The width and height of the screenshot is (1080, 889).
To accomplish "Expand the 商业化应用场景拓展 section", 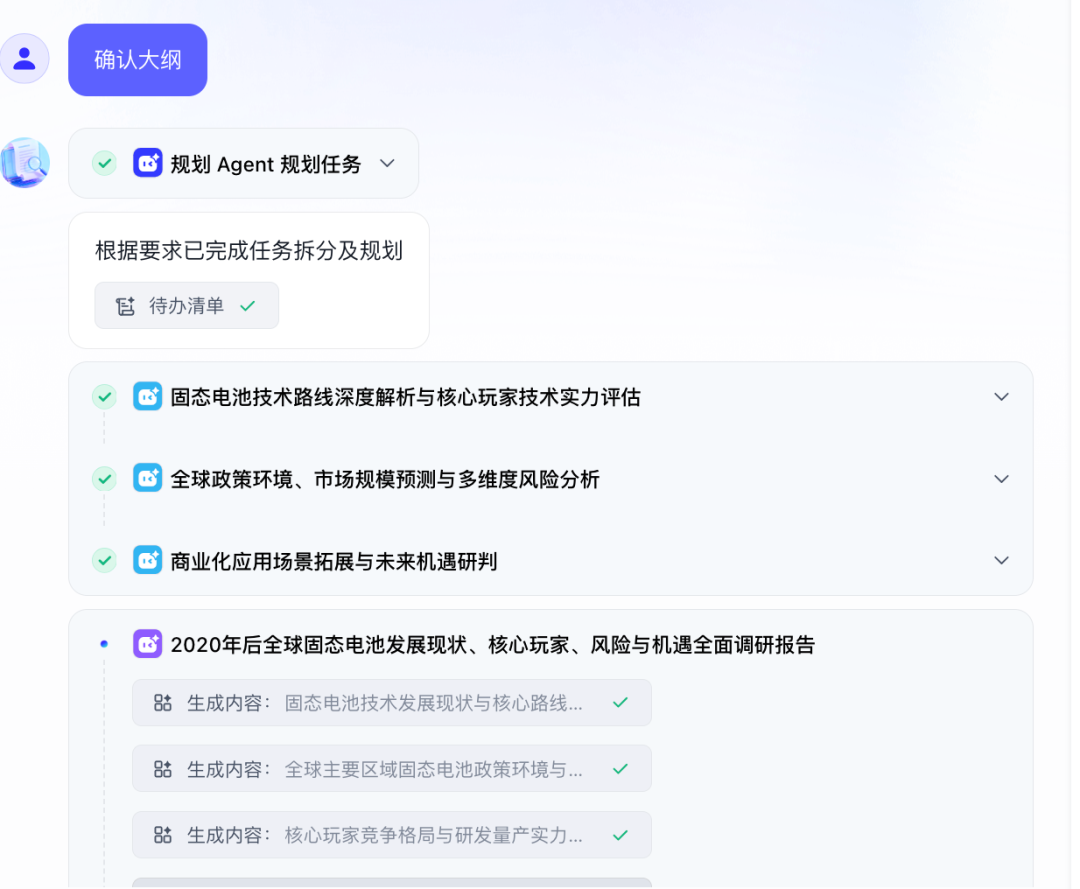I will 1001,561.
